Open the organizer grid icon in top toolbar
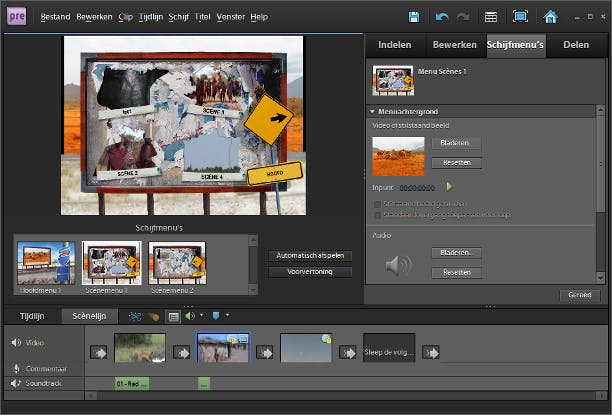 click(x=491, y=17)
